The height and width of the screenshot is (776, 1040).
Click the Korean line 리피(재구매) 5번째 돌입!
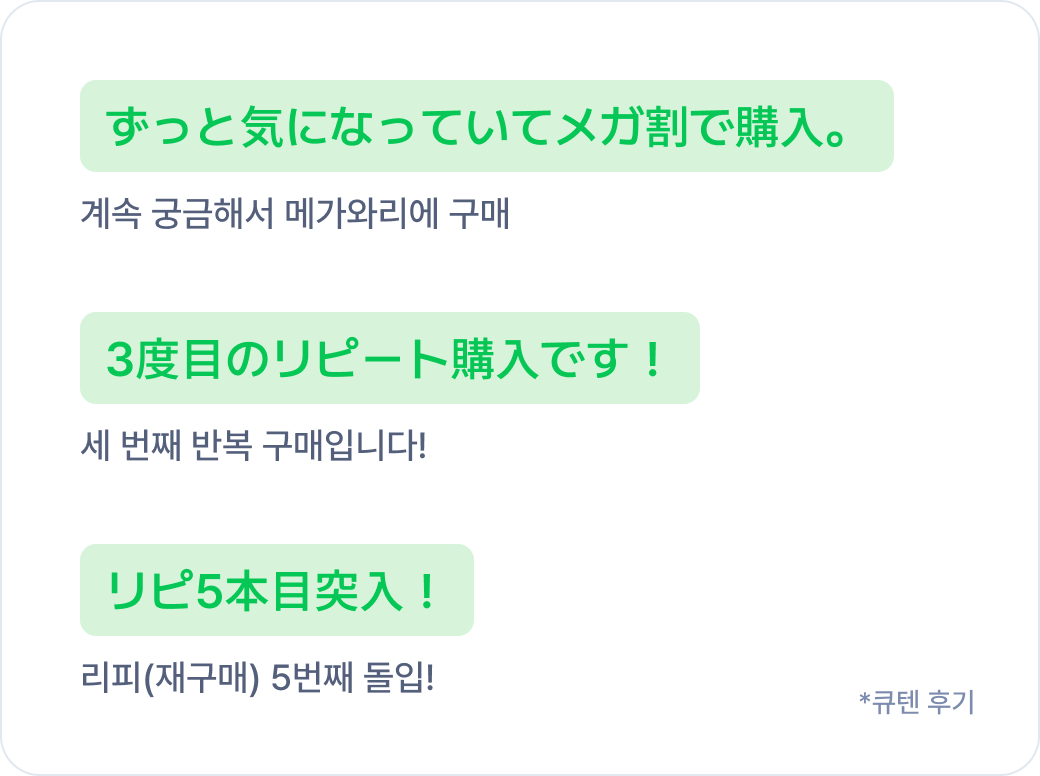[x=257, y=677]
